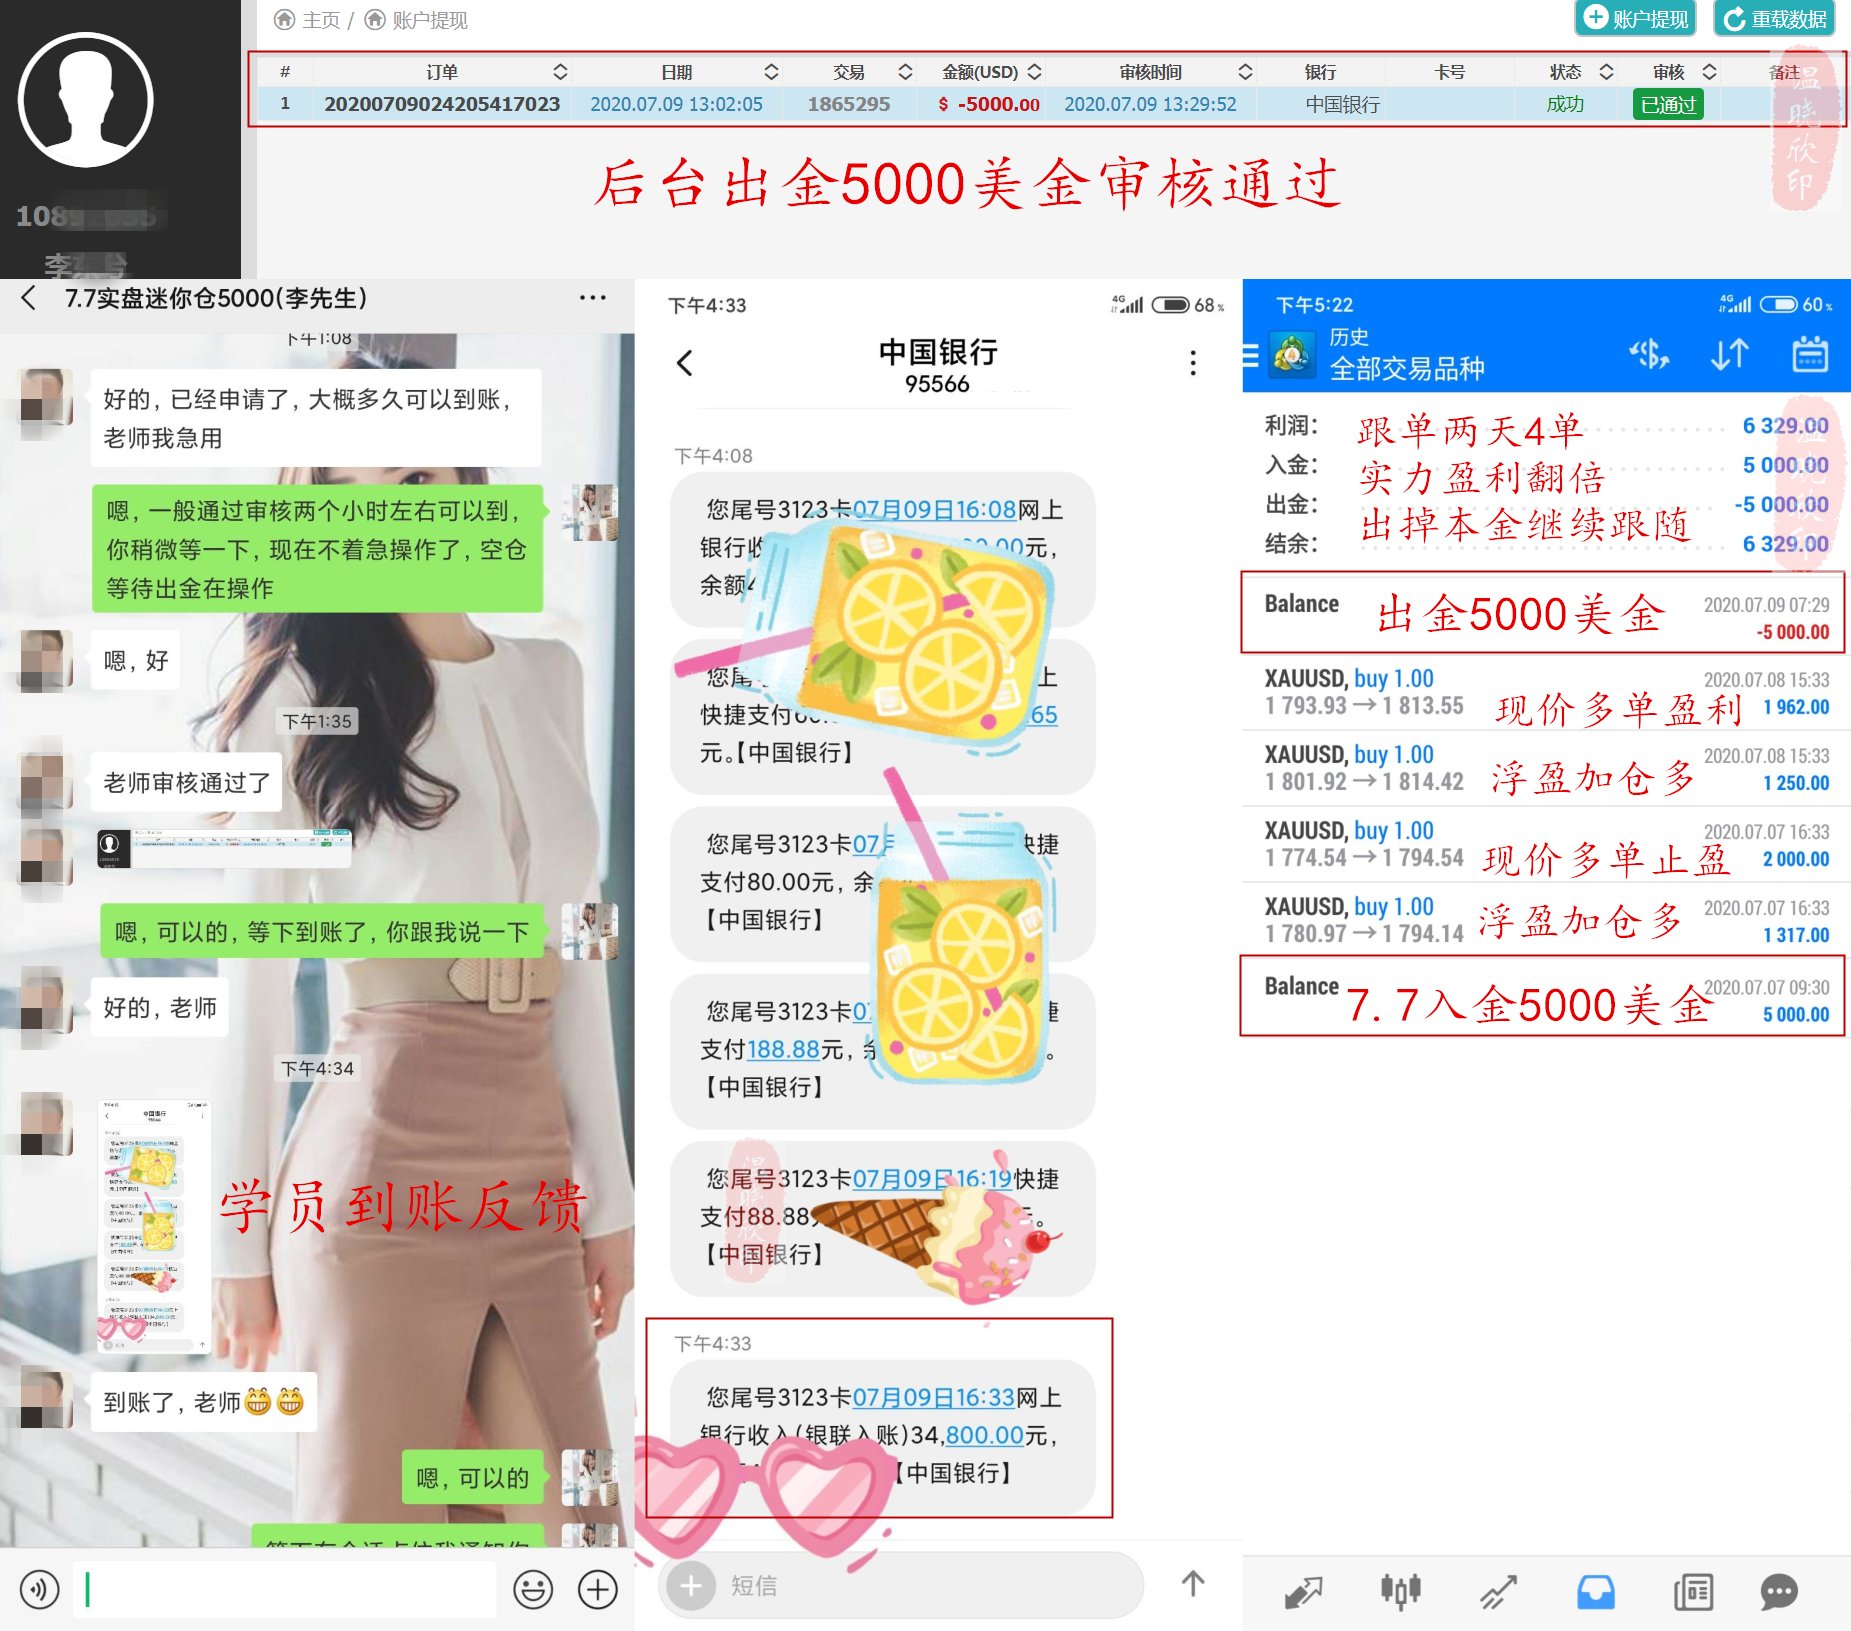Go back from the 7.7实盘迷你仓5000 chat

coord(29,298)
